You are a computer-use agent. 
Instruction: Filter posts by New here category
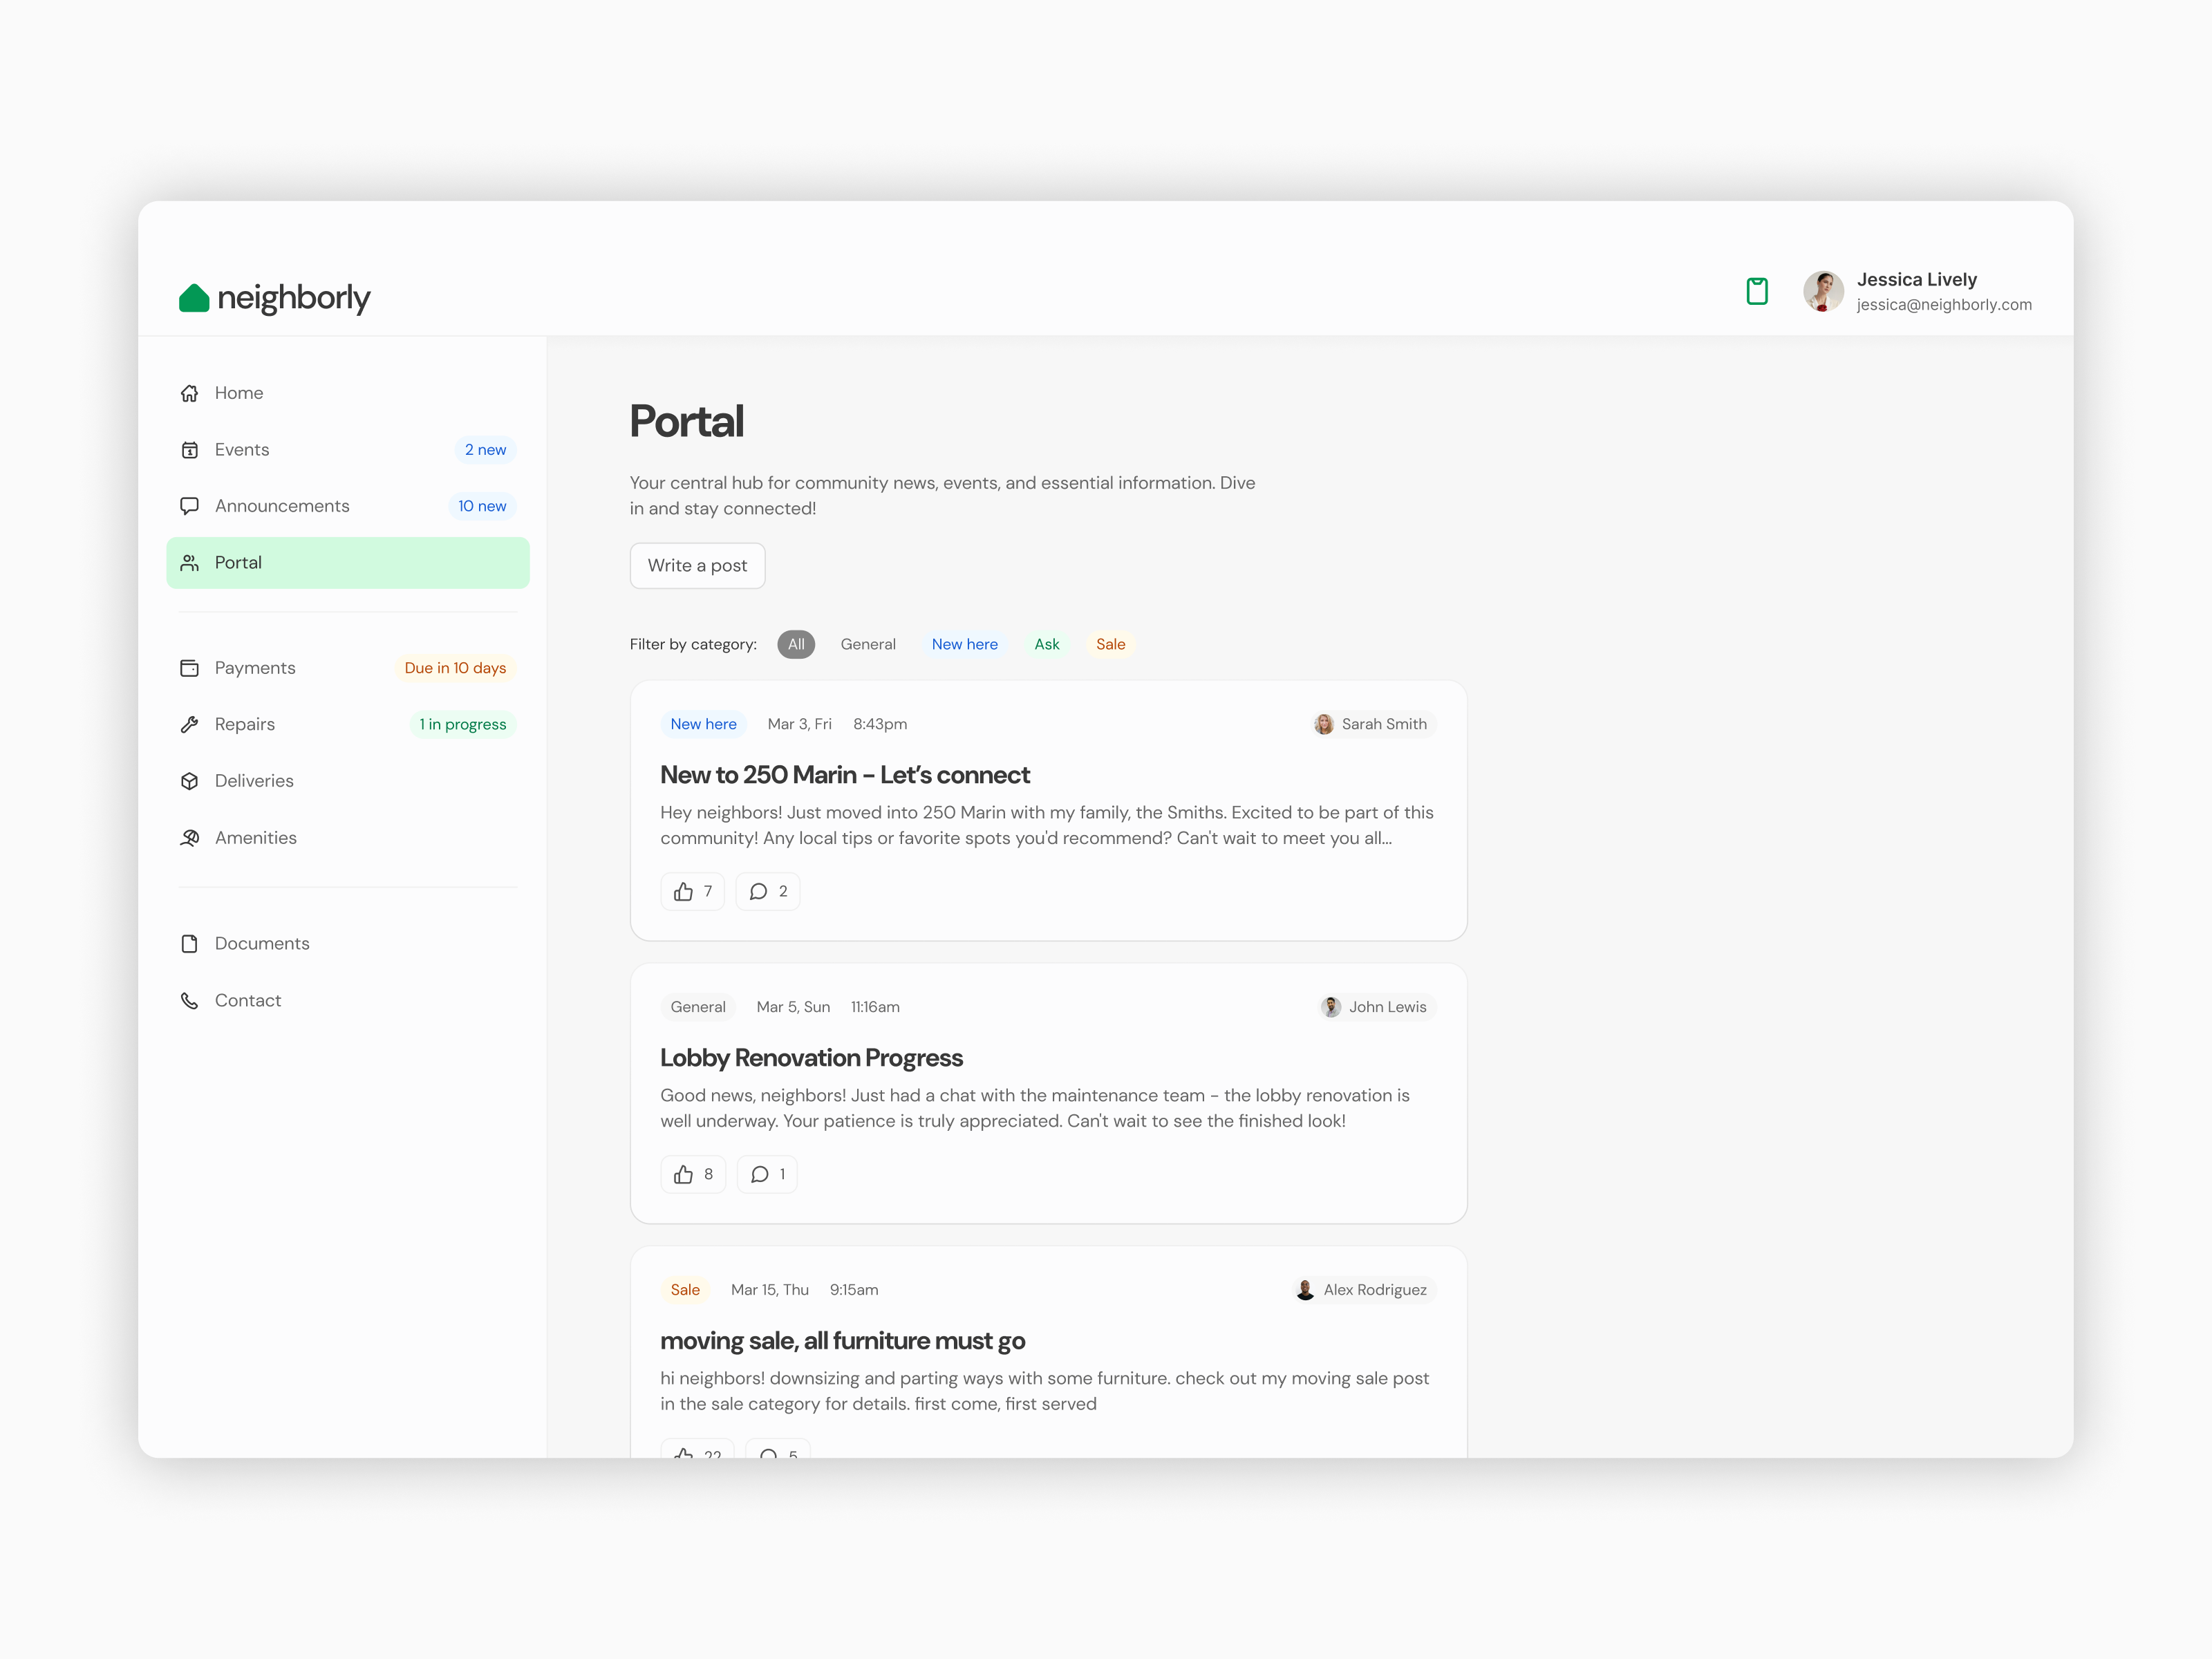pos(964,644)
